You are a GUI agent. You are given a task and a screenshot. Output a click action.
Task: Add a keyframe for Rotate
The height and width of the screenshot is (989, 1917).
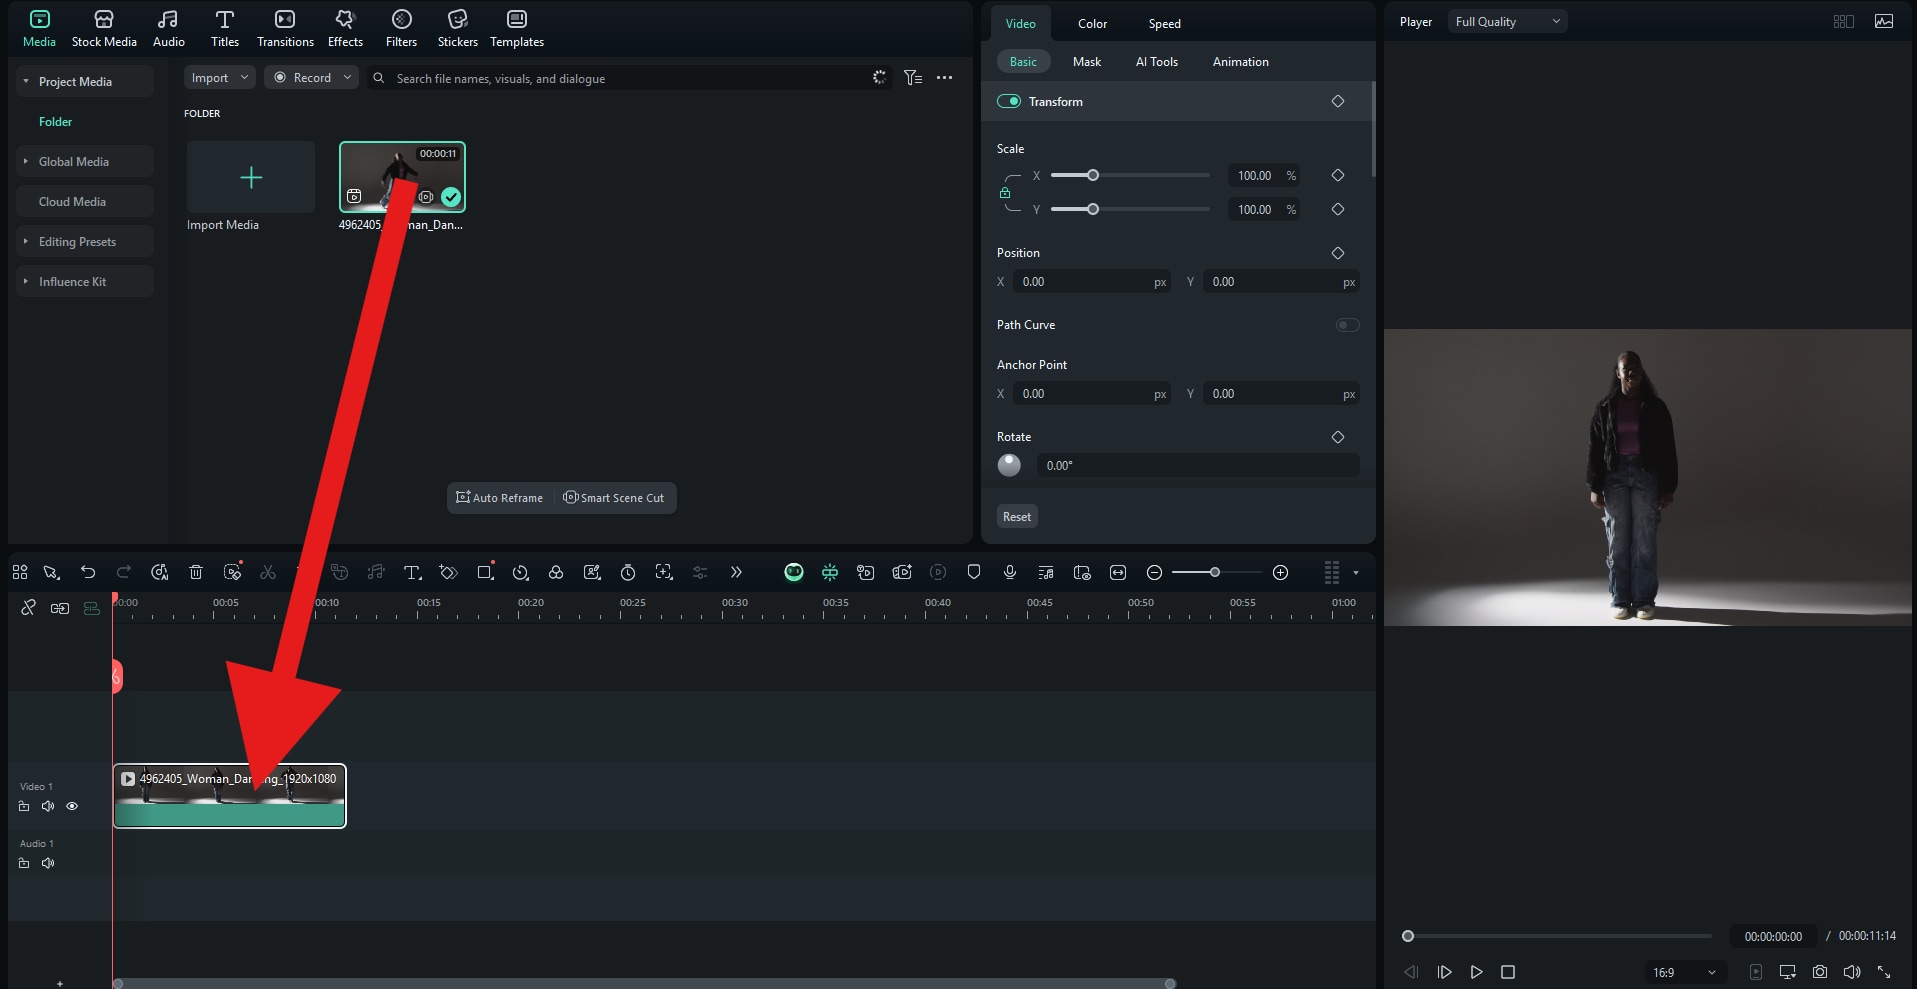1338,437
